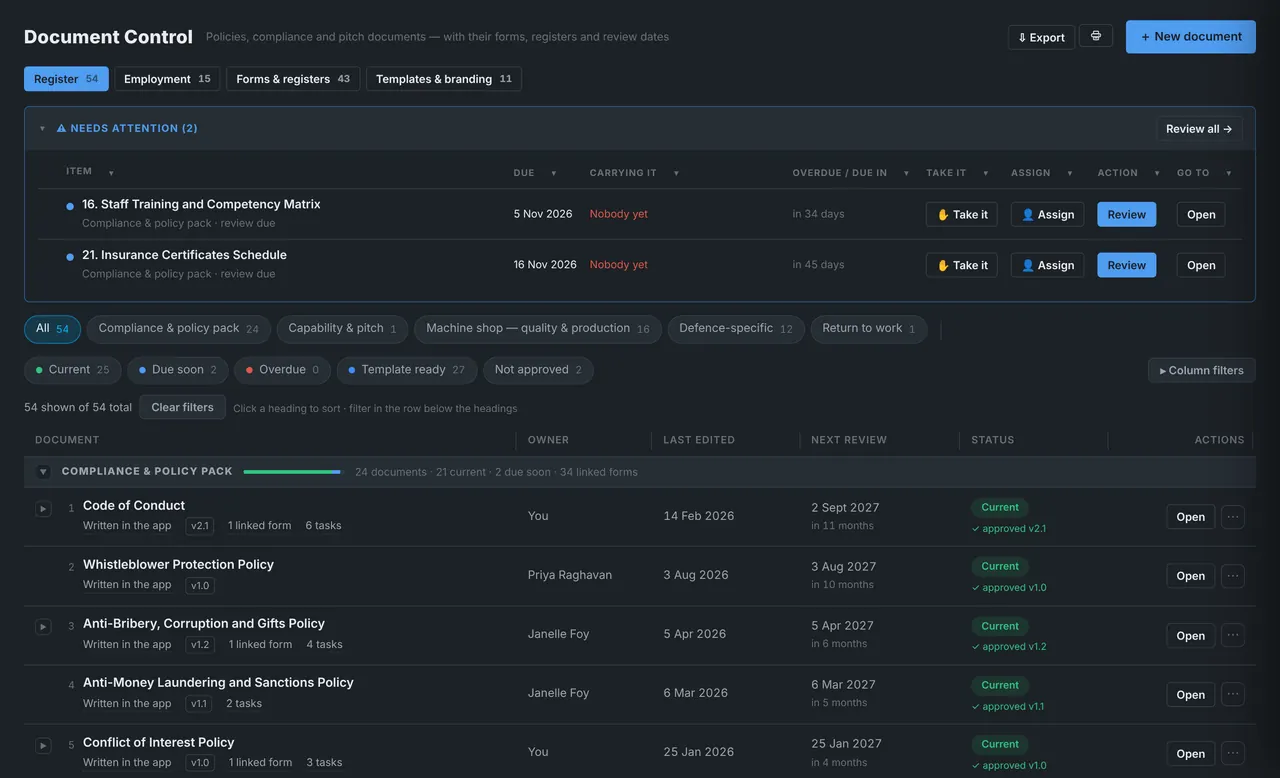The width and height of the screenshot is (1280, 778).
Task: Open the Carrying It column dropdown
Action: (676, 173)
